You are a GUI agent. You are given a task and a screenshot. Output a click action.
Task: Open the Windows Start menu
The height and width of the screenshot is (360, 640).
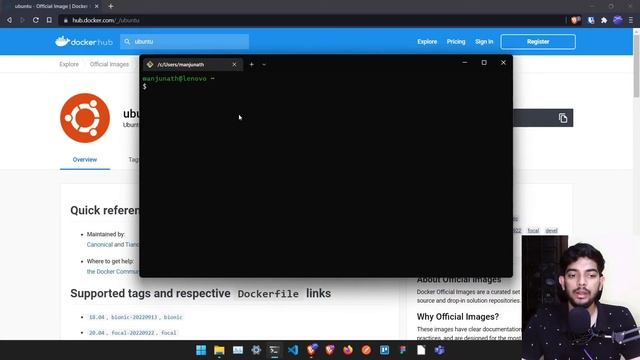201,350
